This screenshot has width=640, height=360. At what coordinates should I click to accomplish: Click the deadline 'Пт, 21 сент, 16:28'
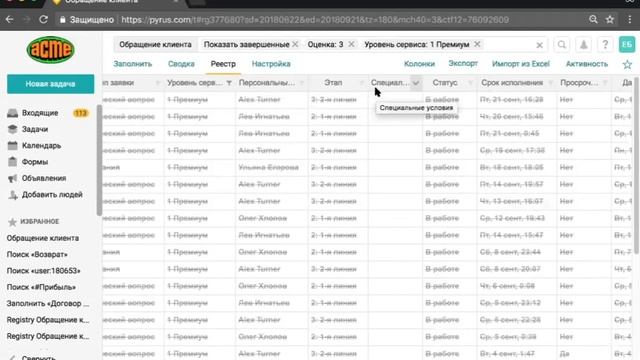511,100
